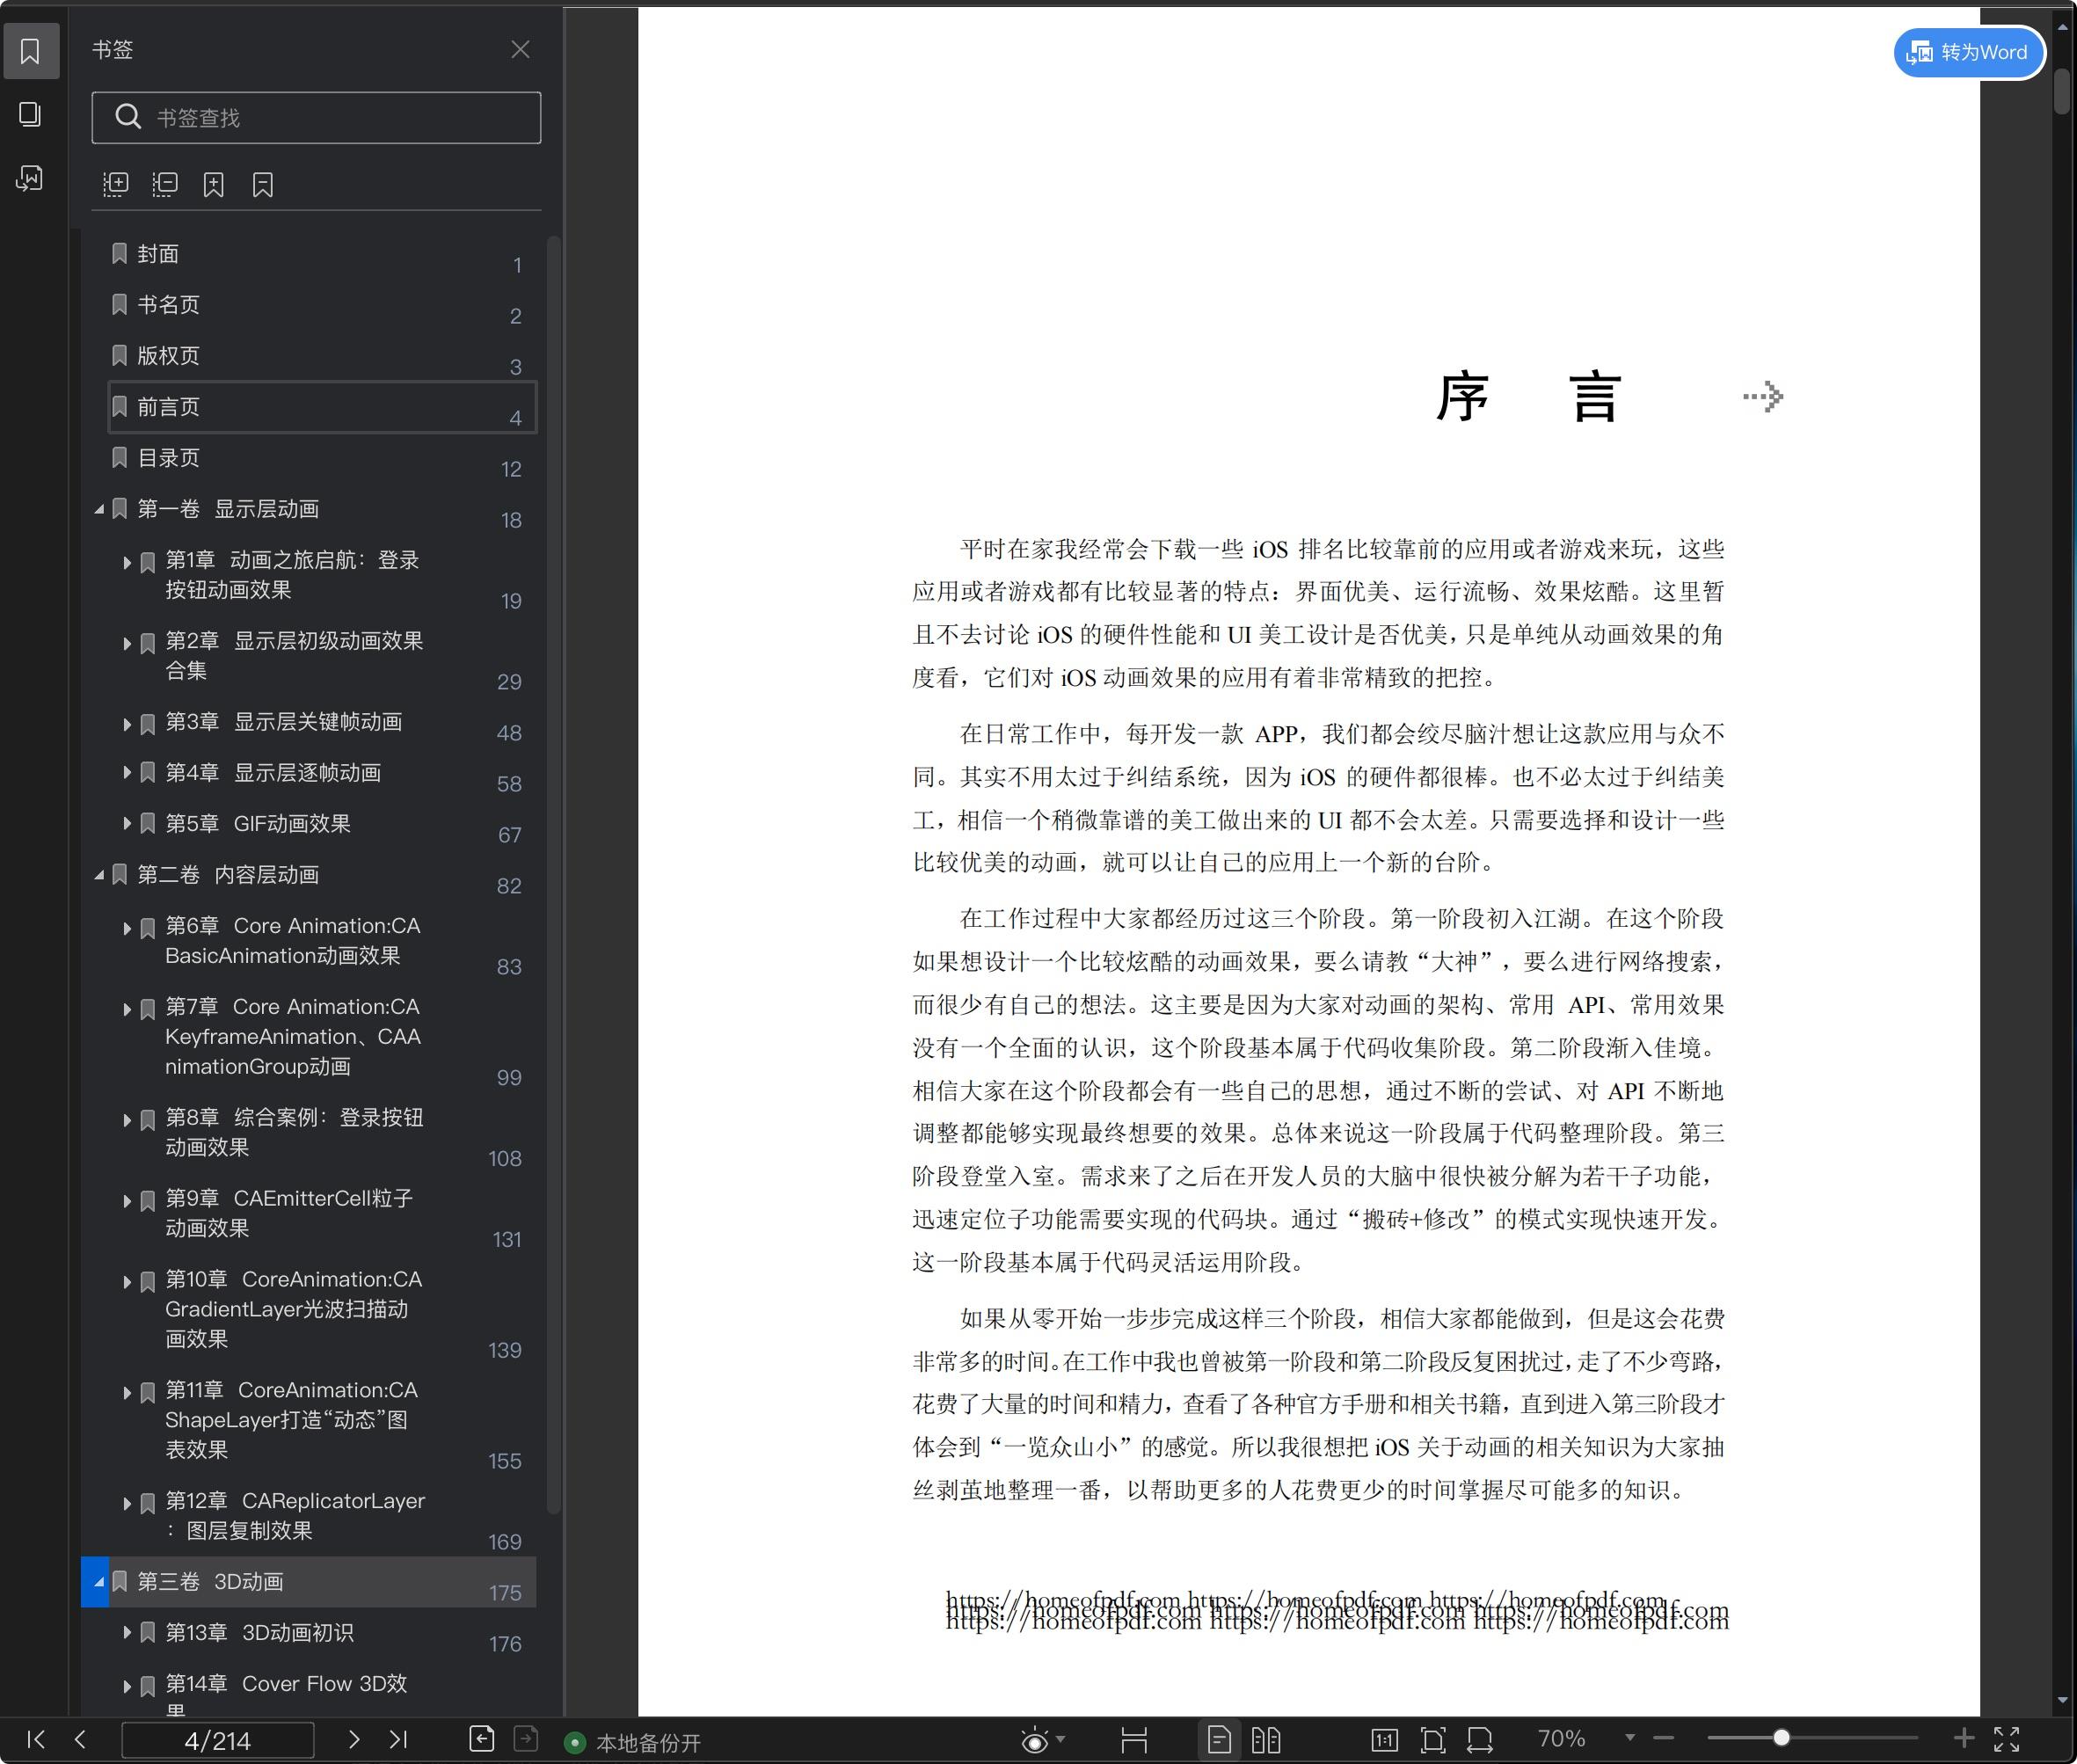The height and width of the screenshot is (1764, 2077).
Task: Click the bookmarks list scrollbar
Action: pyautogui.click(x=553, y=875)
